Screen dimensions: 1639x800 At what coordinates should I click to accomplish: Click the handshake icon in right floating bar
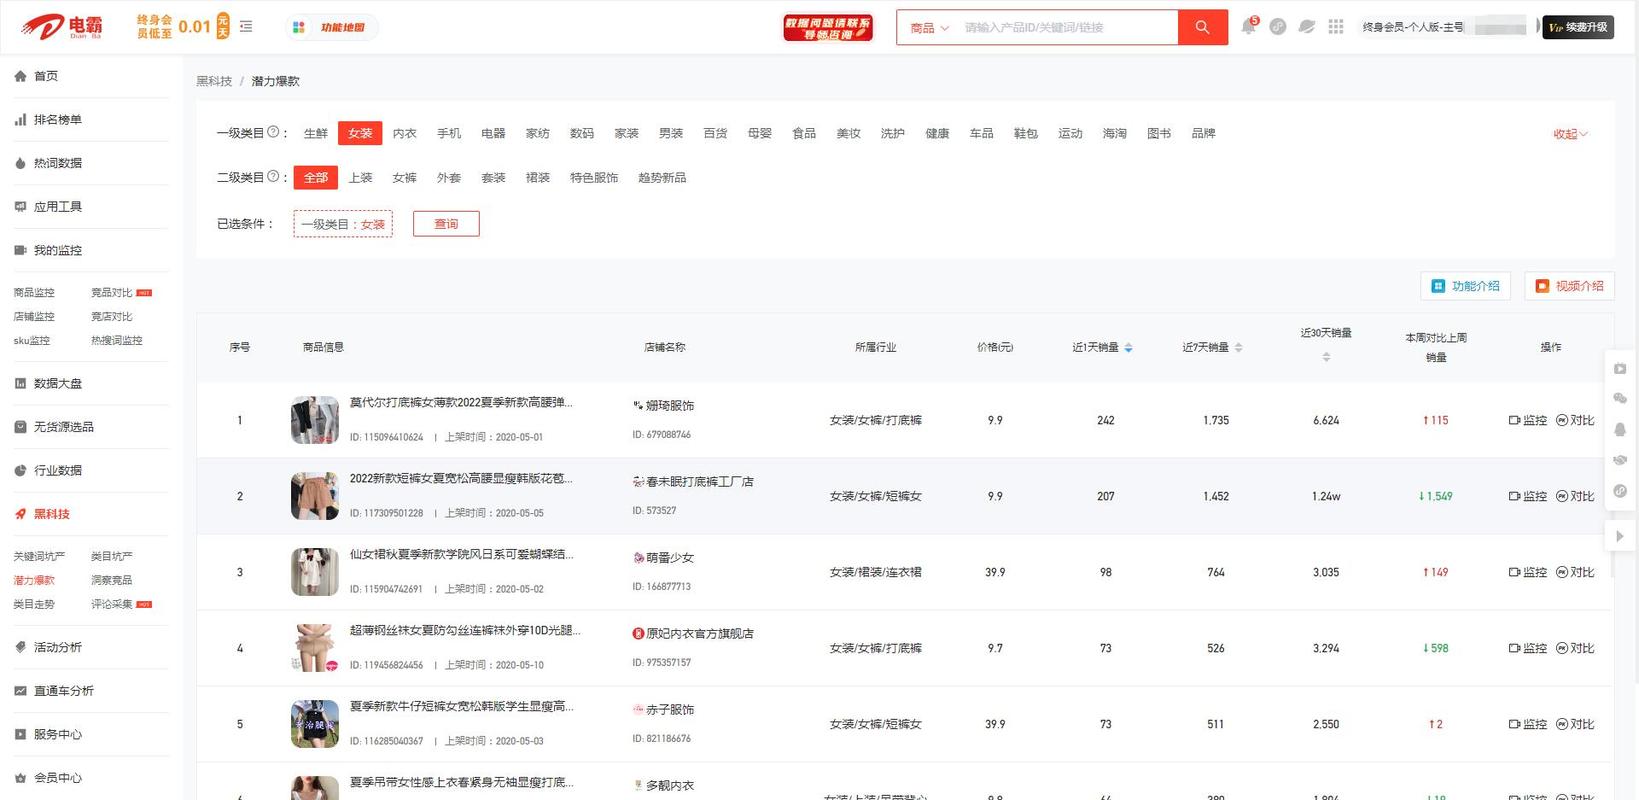click(1620, 460)
